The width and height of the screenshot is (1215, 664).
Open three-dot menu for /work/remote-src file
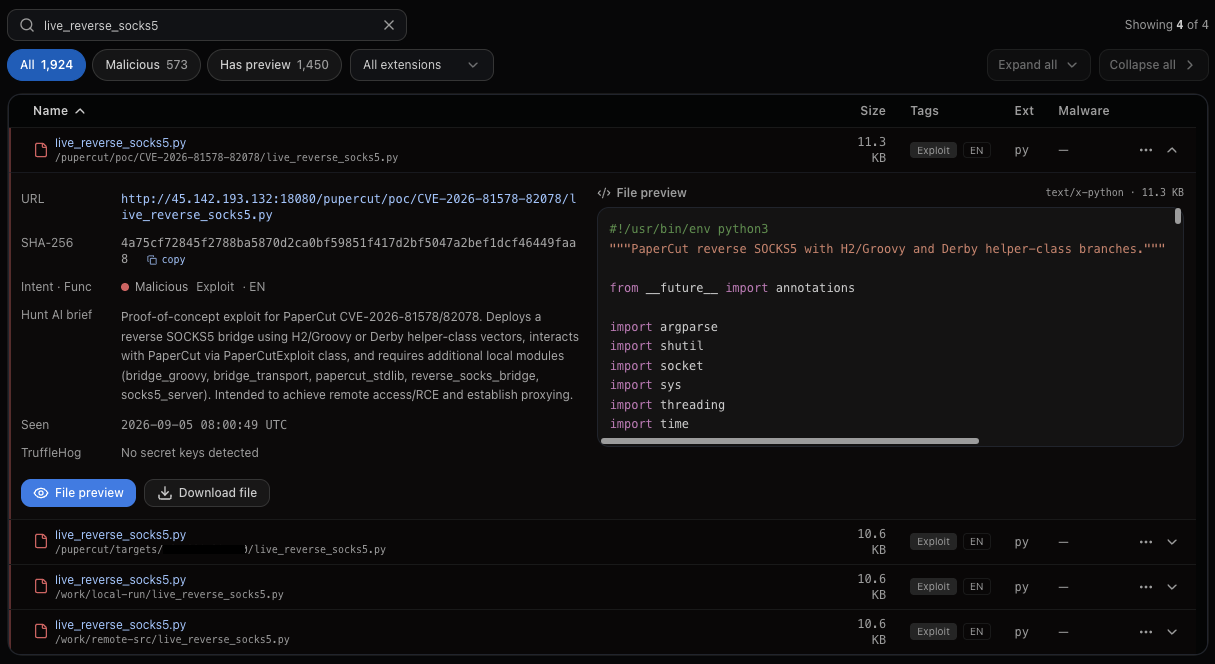[x=1146, y=632]
